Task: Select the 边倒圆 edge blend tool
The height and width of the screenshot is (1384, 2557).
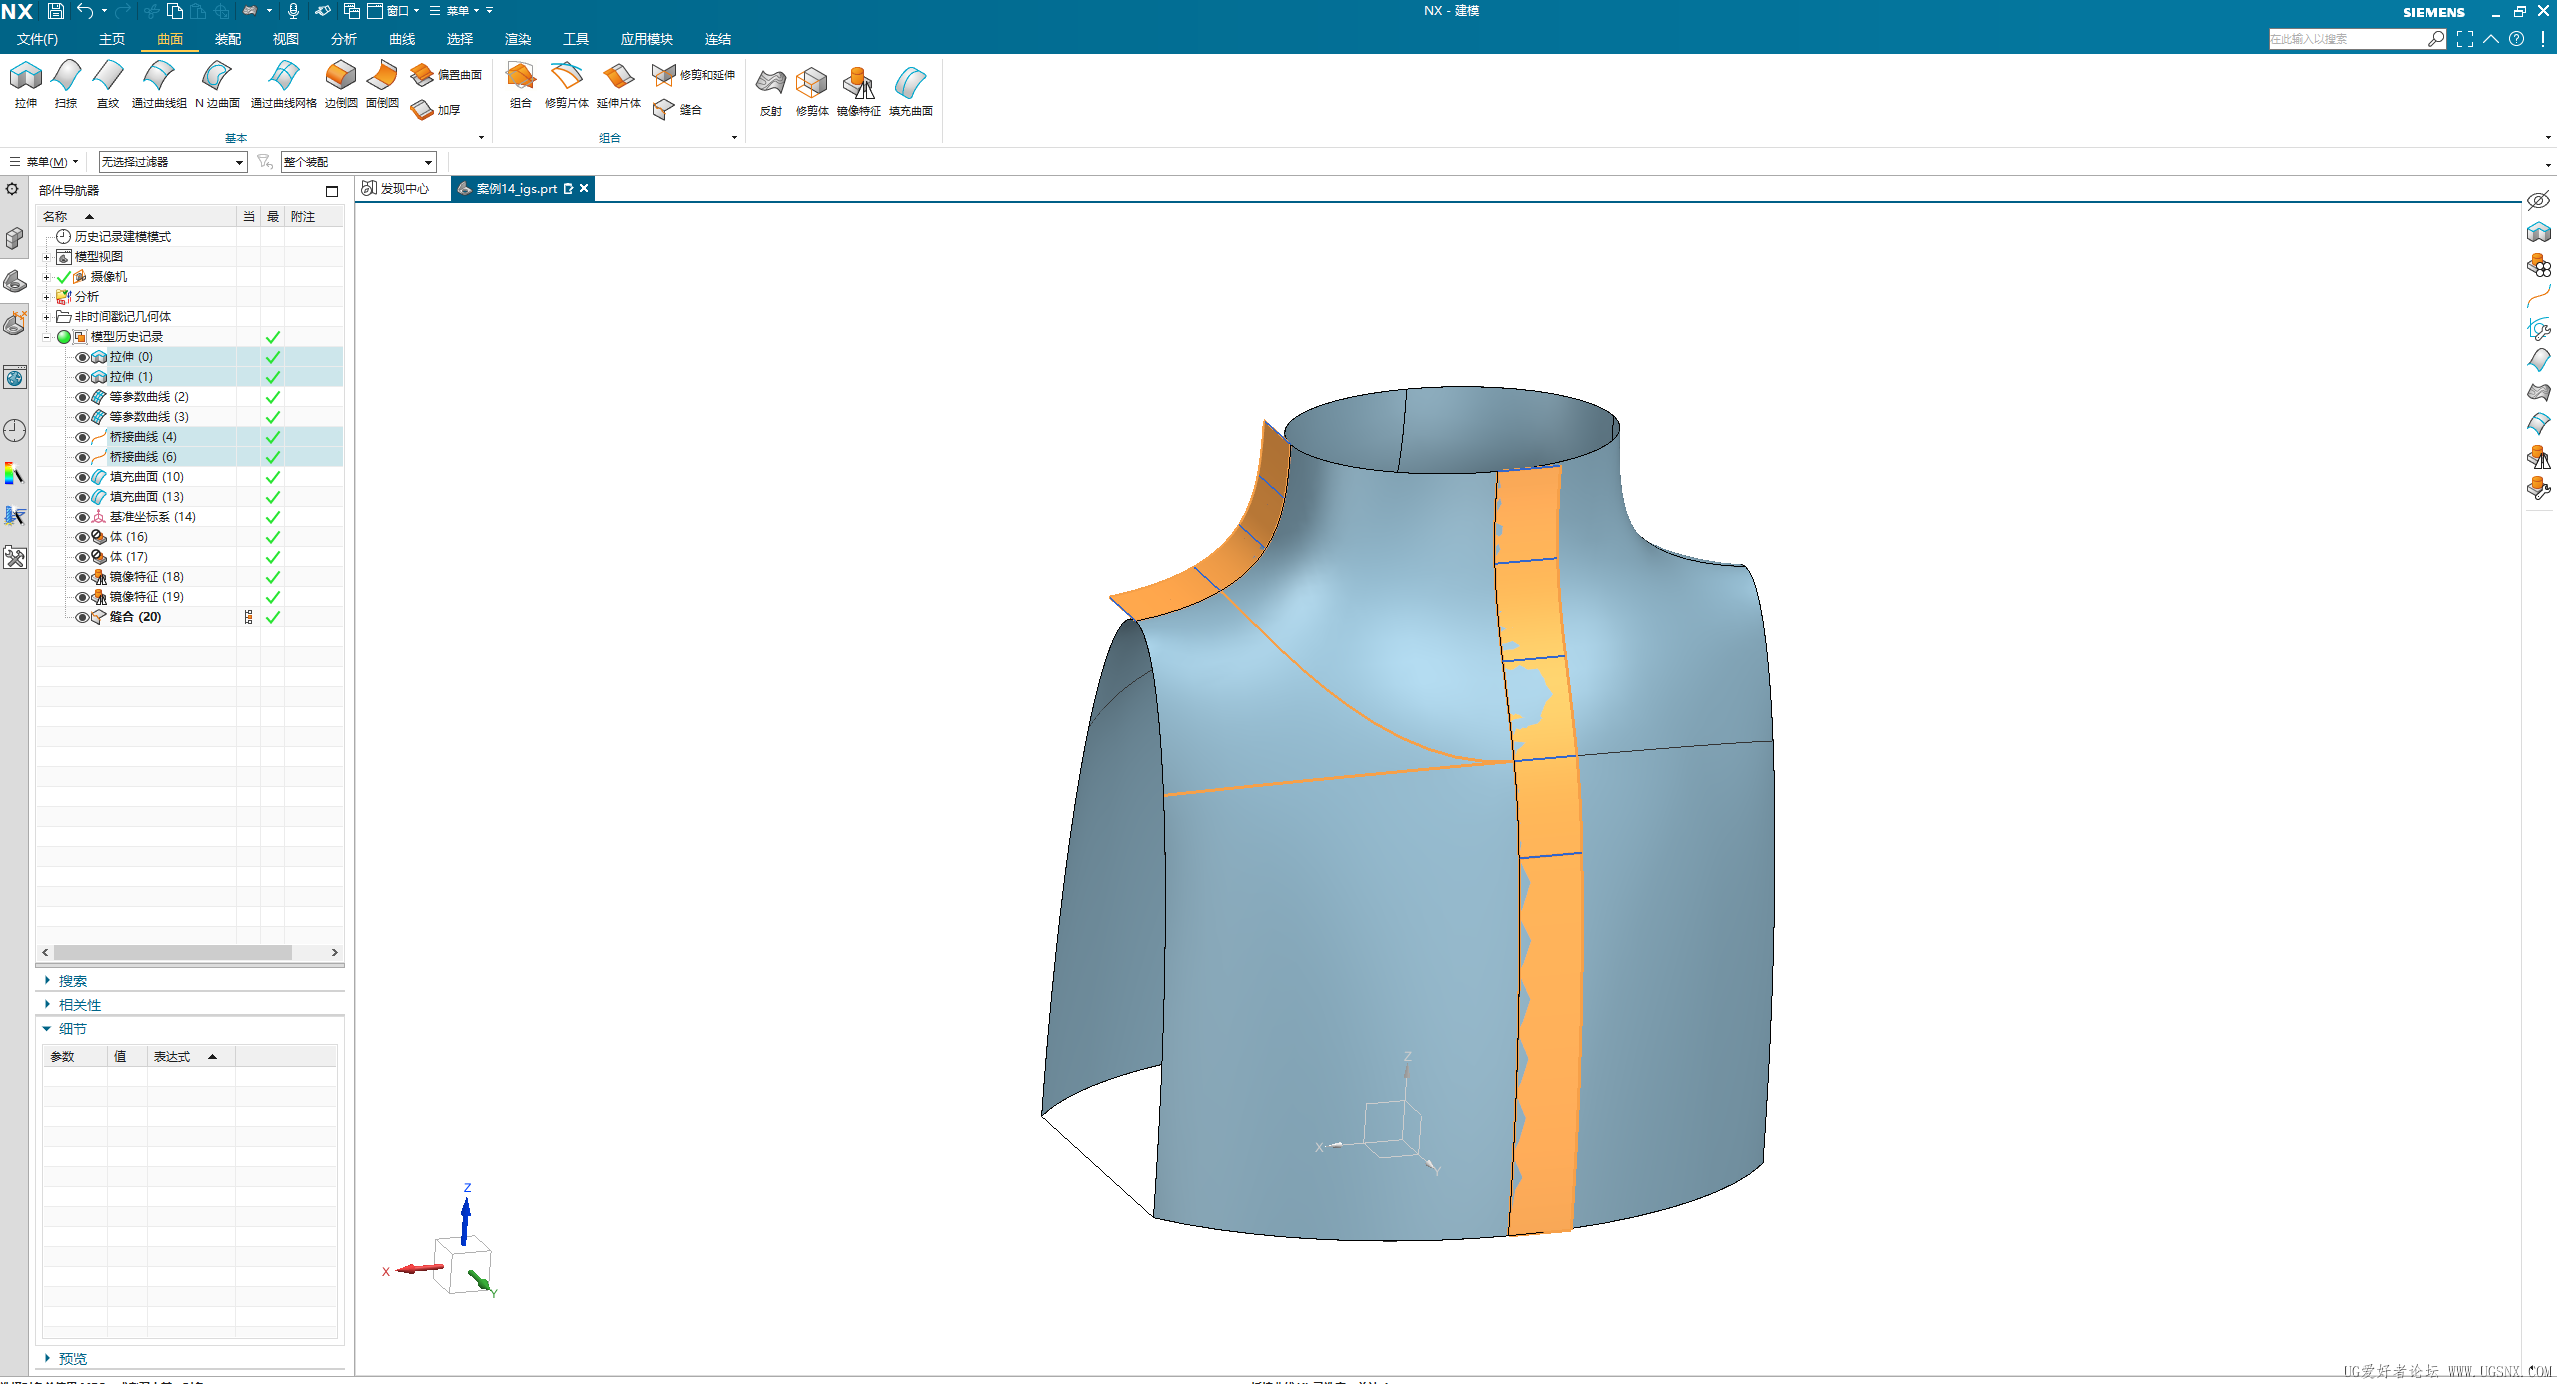Action: click(341, 84)
